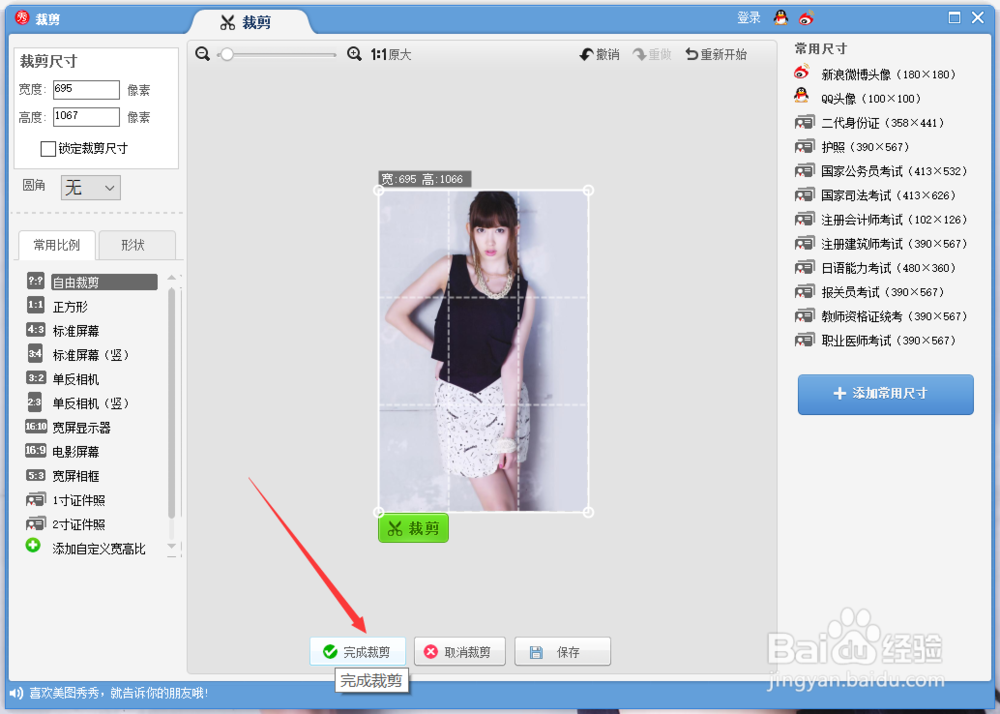Click the 重做 redo arrow
The image size is (1000, 714).
point(652,55)
